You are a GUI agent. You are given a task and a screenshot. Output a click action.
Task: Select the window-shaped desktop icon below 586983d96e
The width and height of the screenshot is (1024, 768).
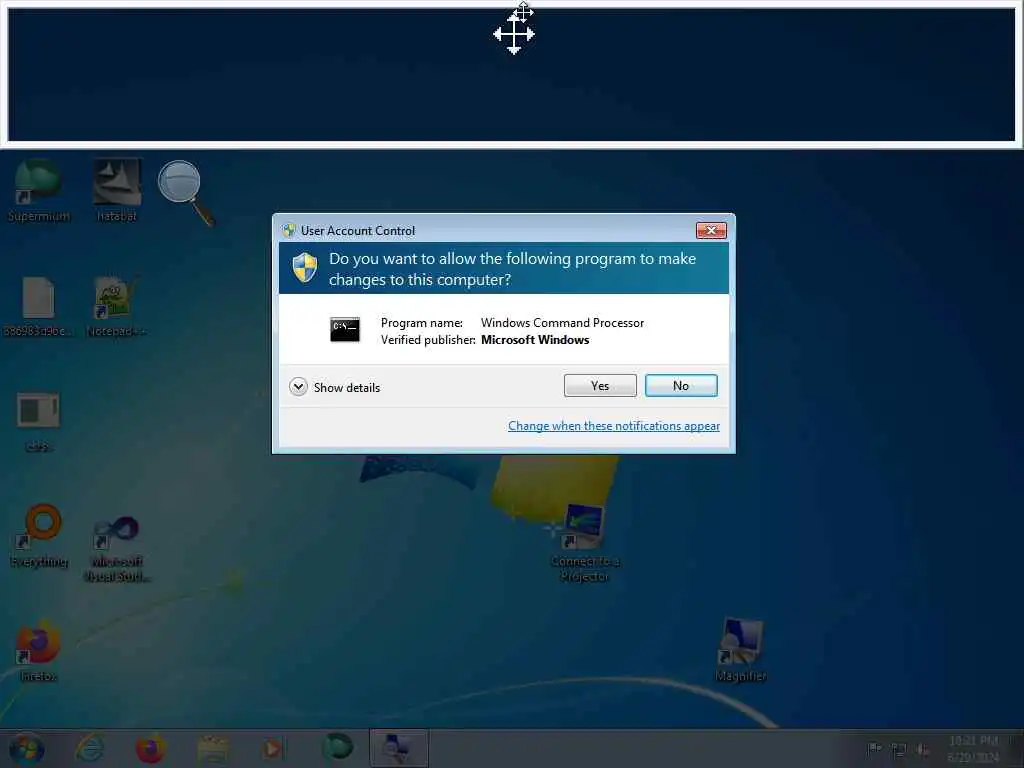click(x=38, y=421)
